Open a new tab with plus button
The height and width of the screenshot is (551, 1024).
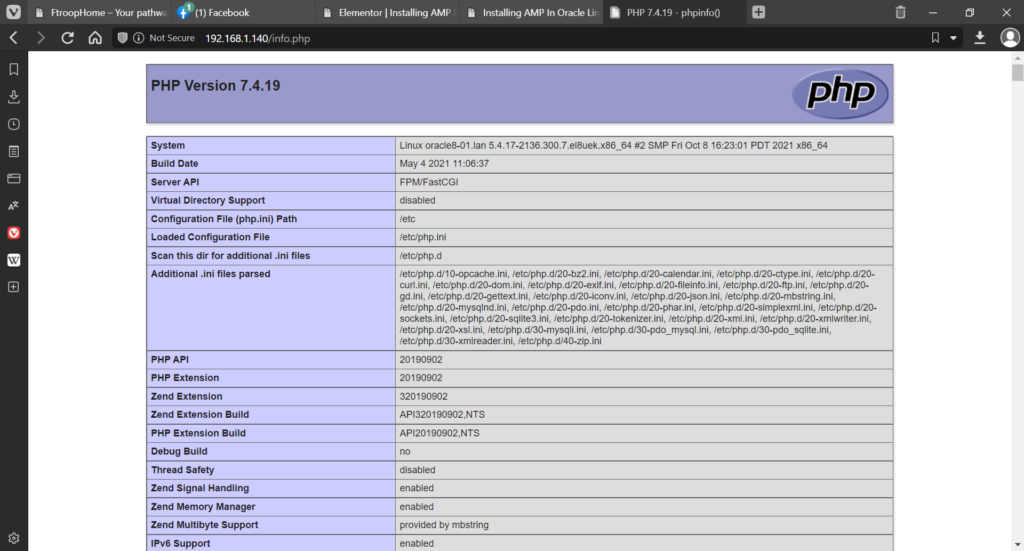[758, 12]
